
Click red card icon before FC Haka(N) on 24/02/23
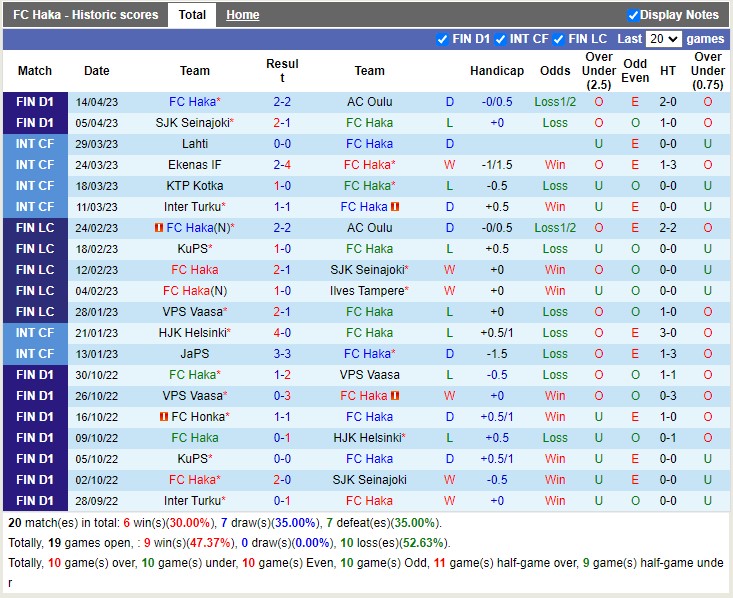[x=159, y=228]
